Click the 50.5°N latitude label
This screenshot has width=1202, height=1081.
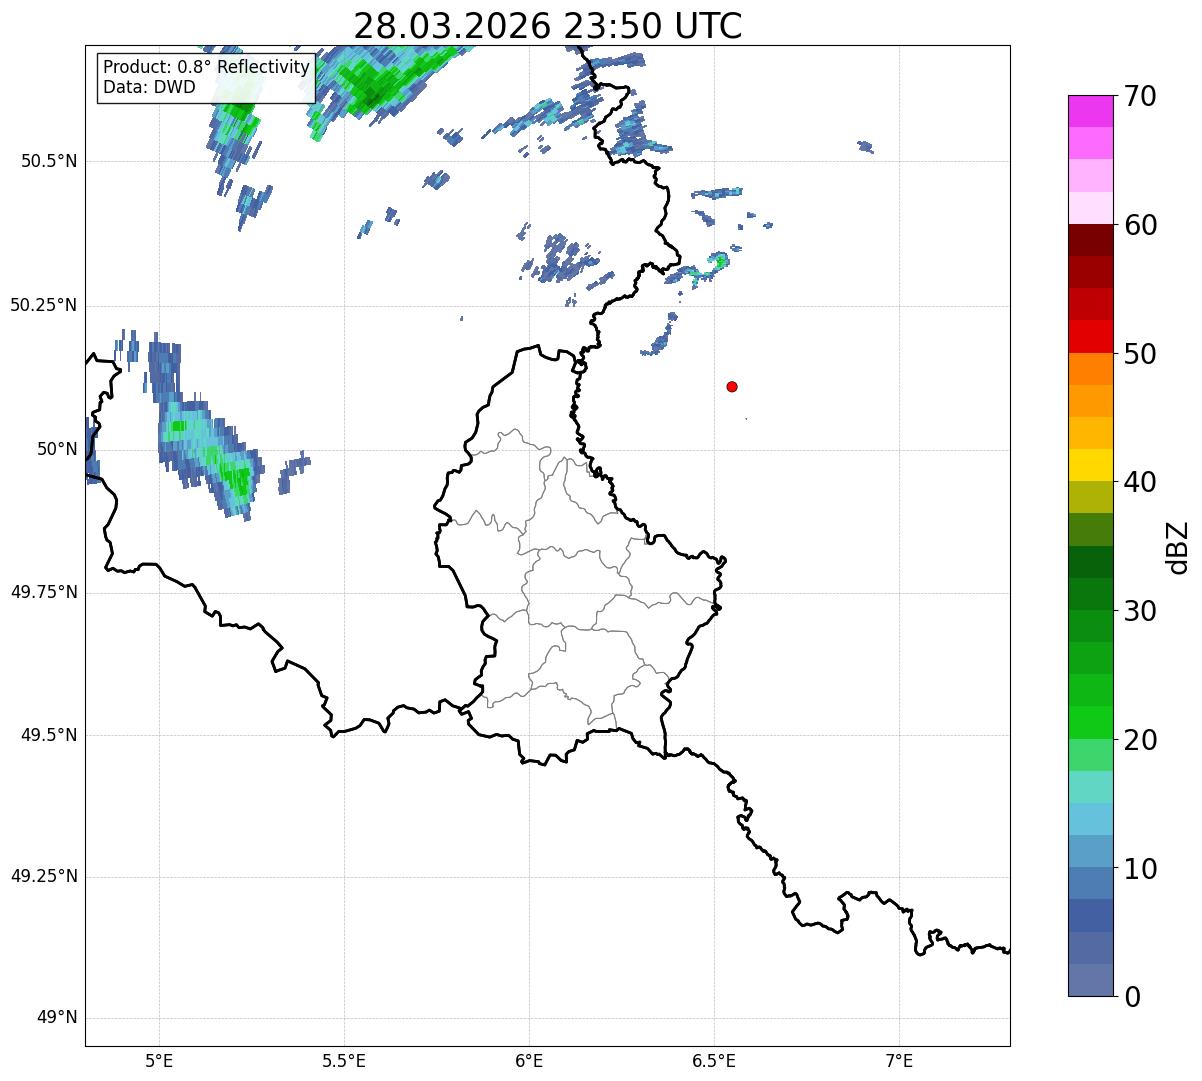[x=49, y=161]
